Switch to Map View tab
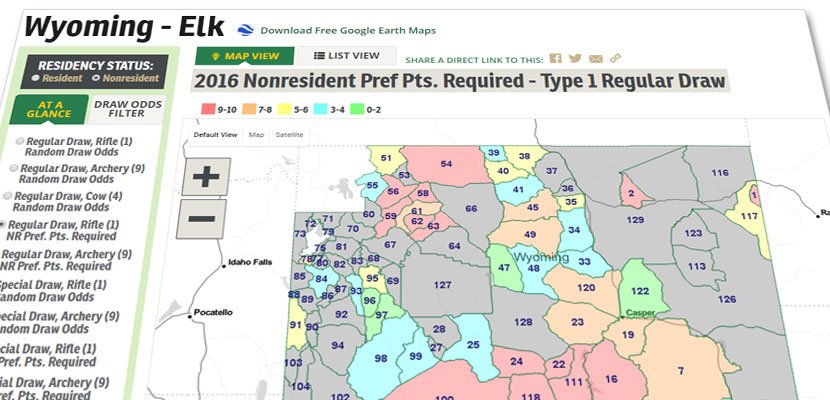 coord(245,56)
